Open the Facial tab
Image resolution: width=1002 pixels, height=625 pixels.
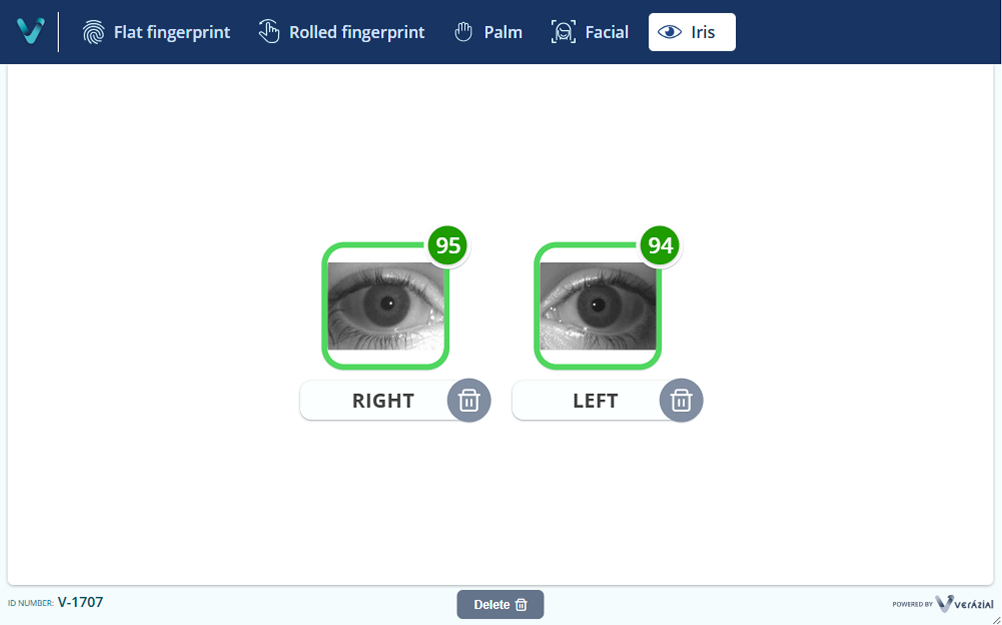tap(589, 32)
